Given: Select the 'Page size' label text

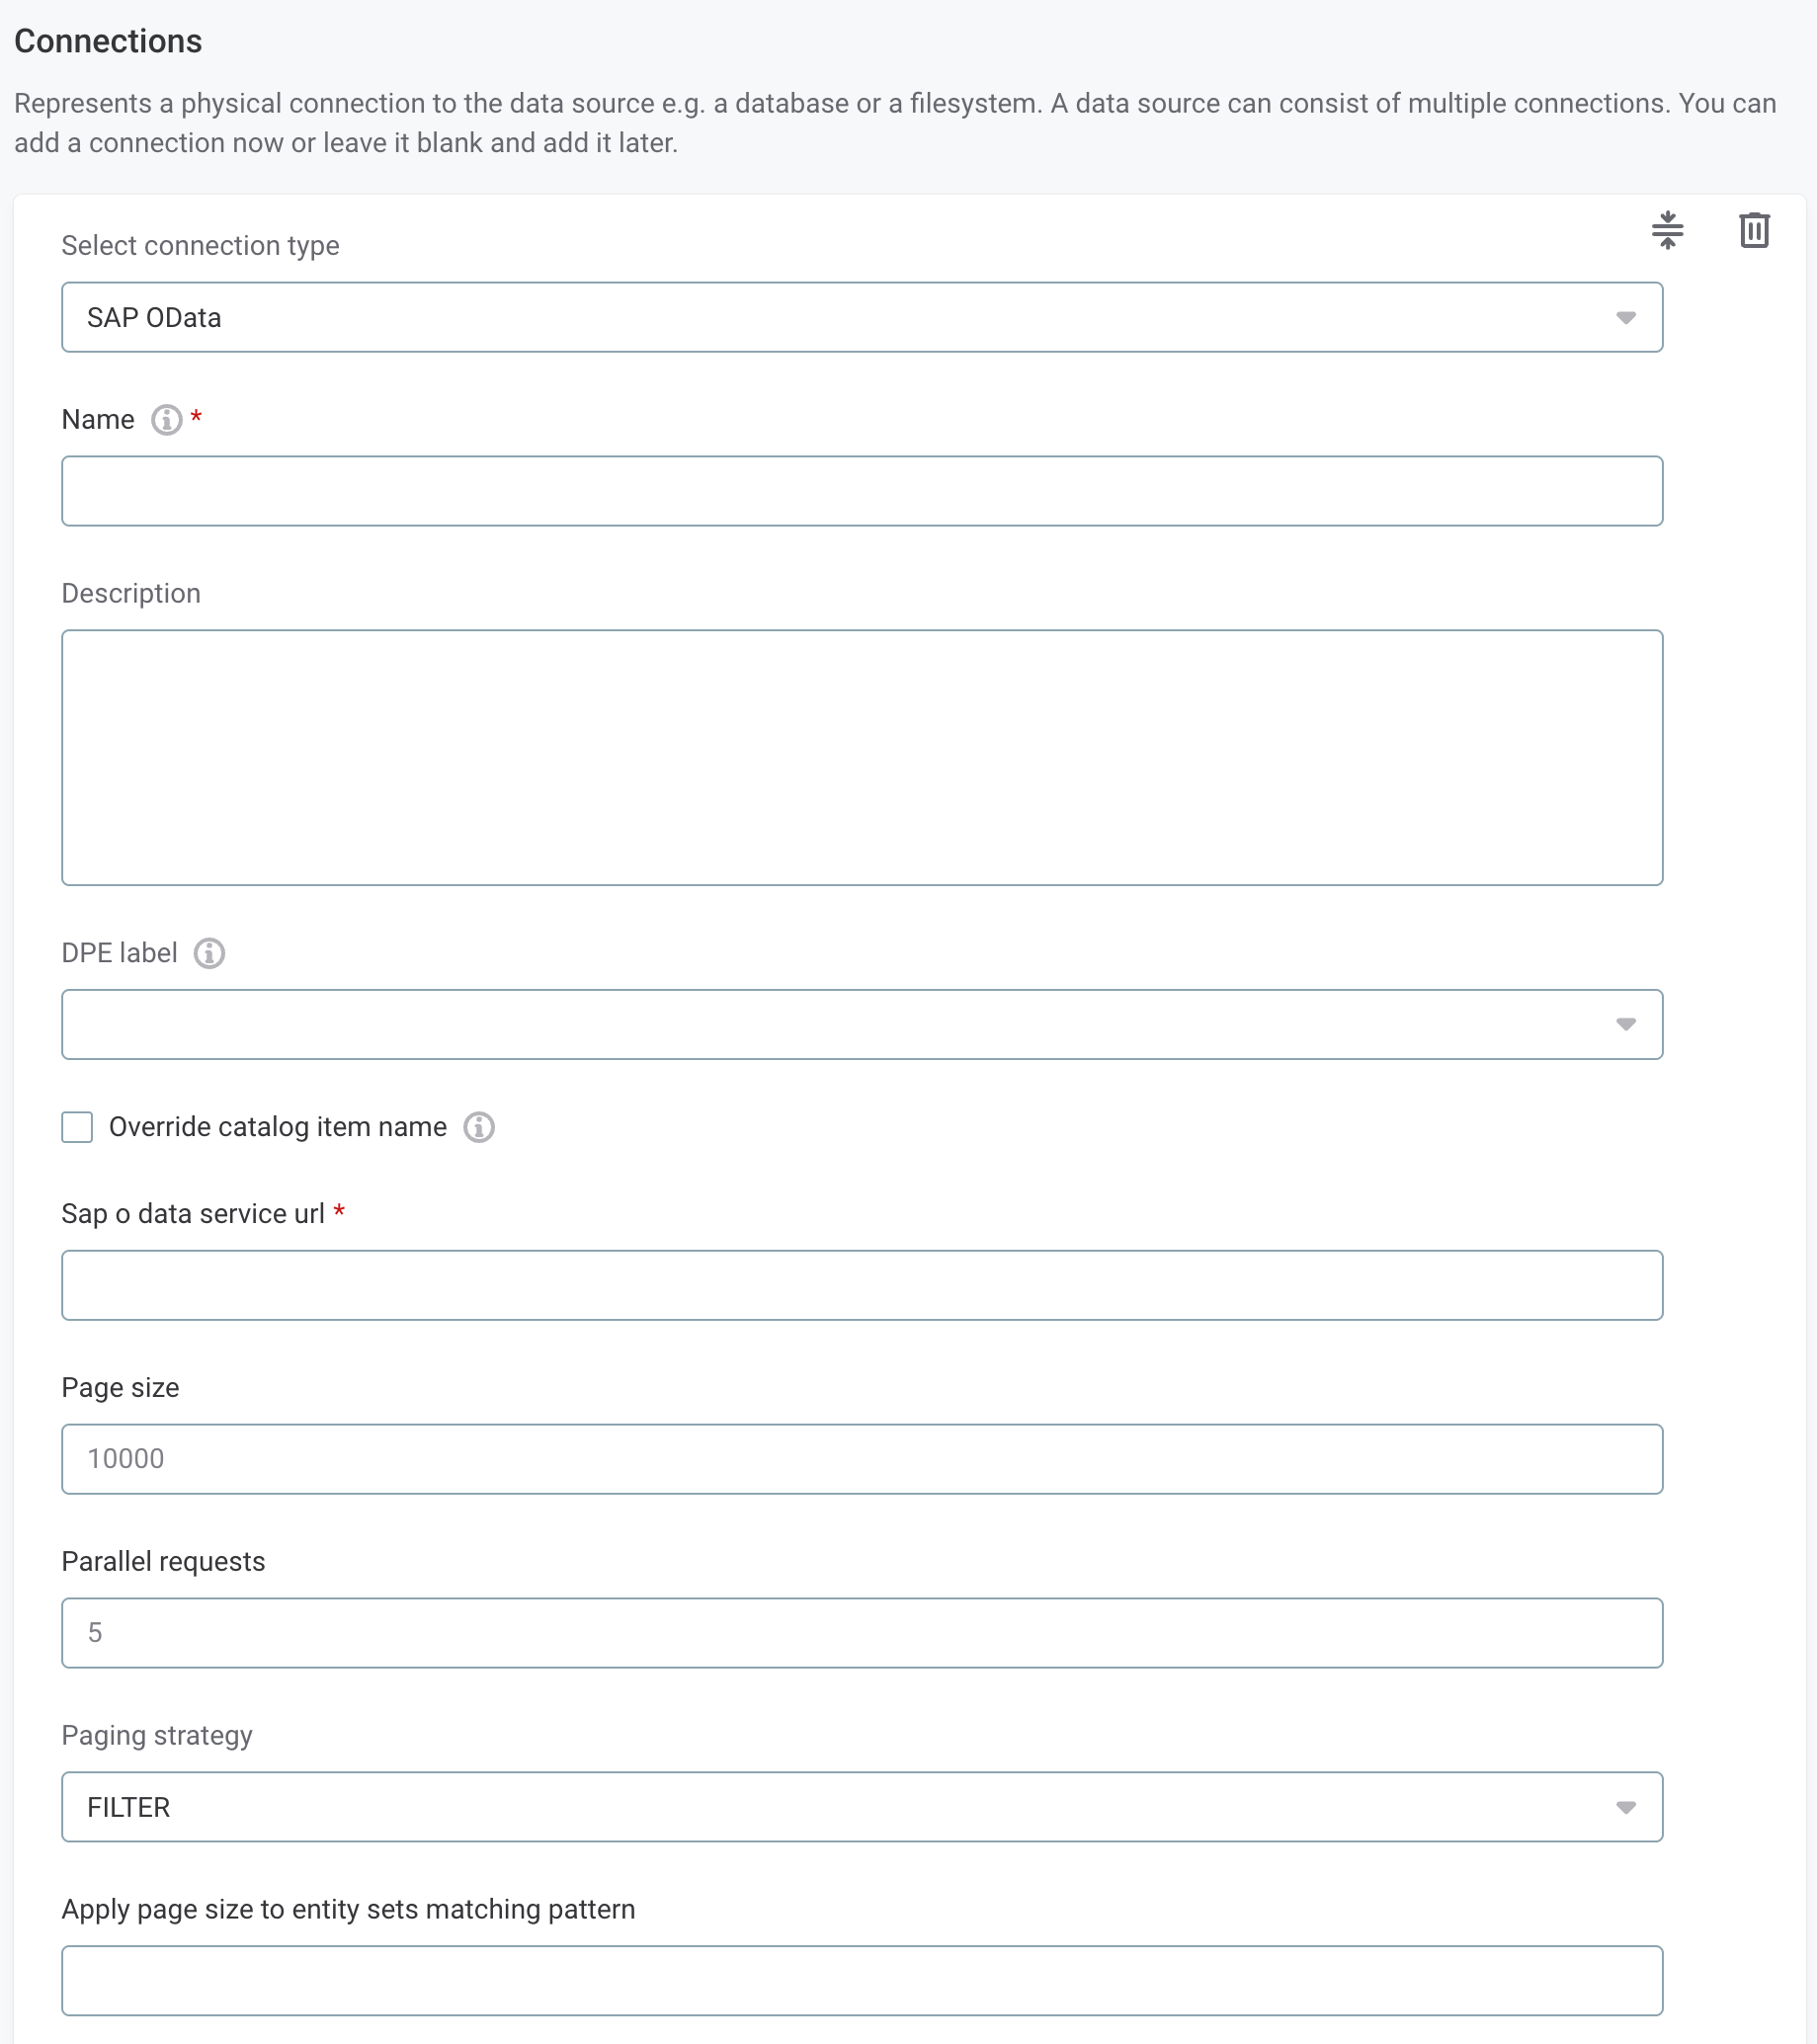Looking at the screenshot, I should click(120, 1388).
